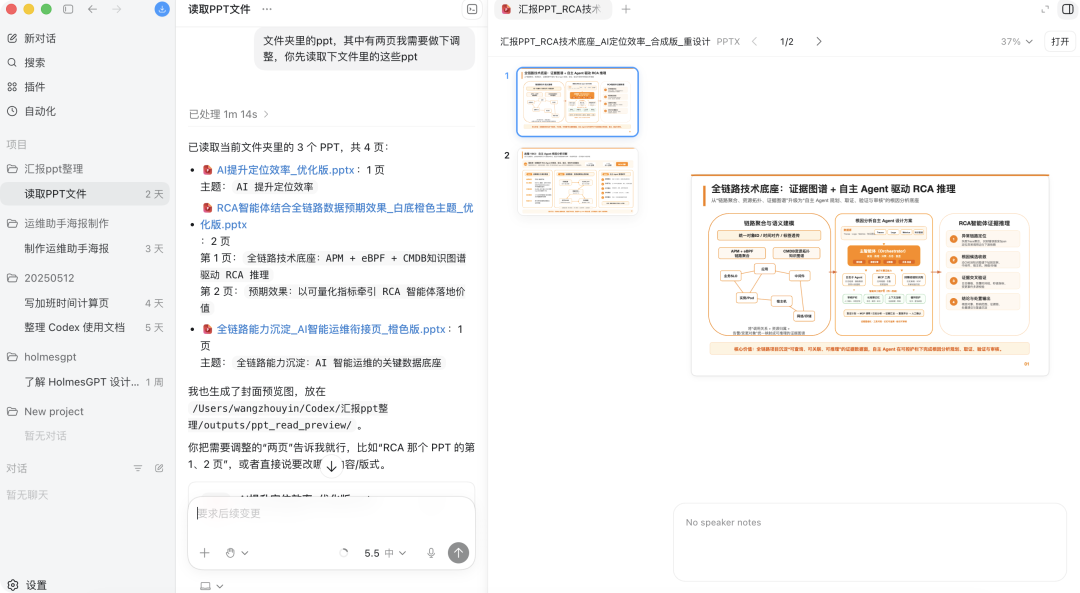Click the 读取PPT文件 chat title
This screenshot has width=1080, height=593.
[x=219, y=9]
